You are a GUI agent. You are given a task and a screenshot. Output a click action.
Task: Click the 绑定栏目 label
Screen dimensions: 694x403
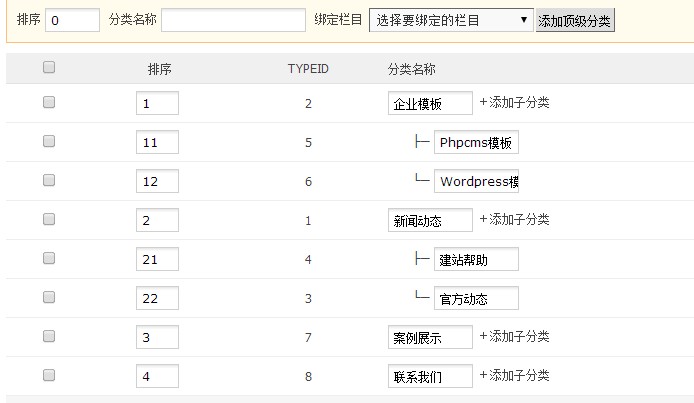338,19
